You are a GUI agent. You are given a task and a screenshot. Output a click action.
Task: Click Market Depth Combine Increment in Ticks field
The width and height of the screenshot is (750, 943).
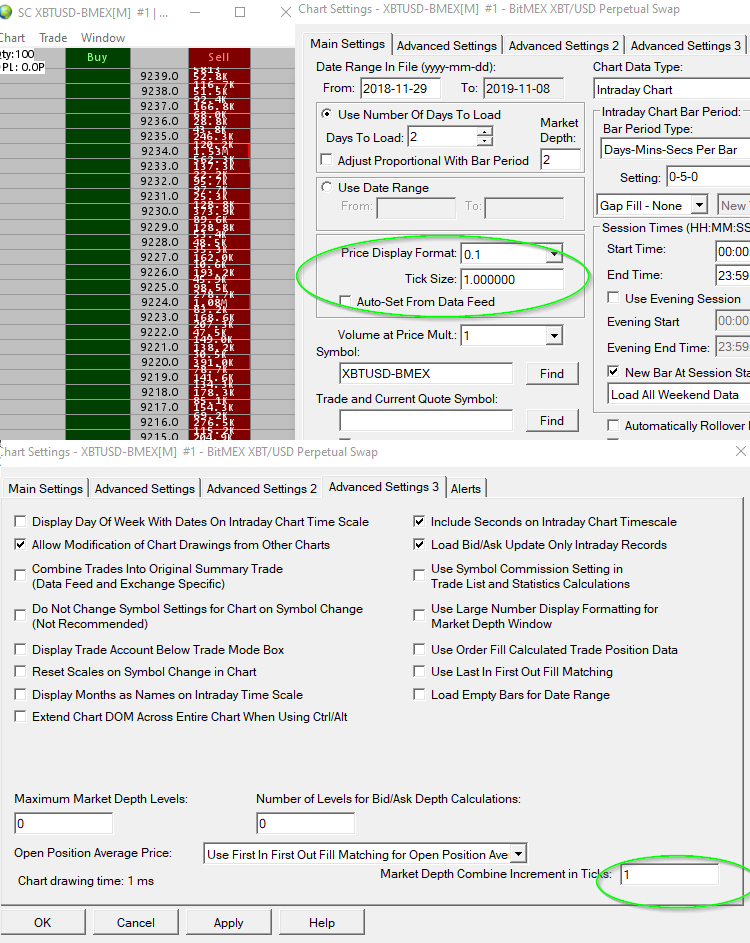pyautogui.click(x=669, y=874)
